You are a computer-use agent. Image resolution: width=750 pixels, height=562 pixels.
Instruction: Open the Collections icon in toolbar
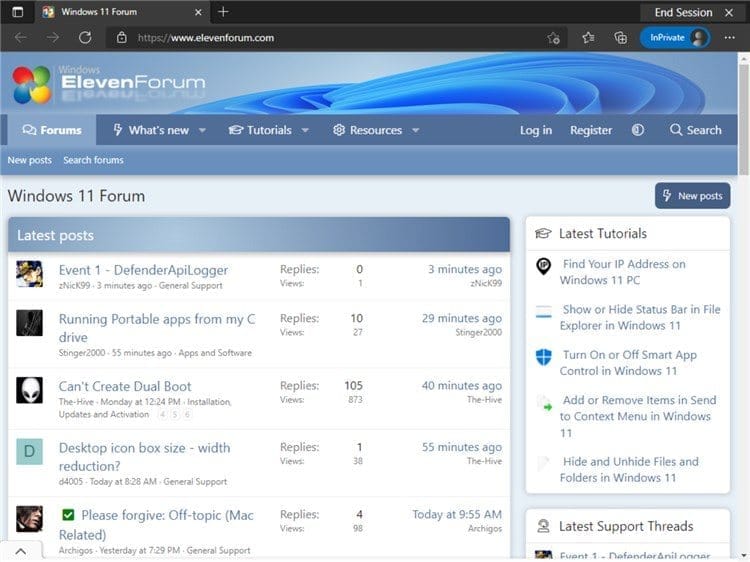620,38
